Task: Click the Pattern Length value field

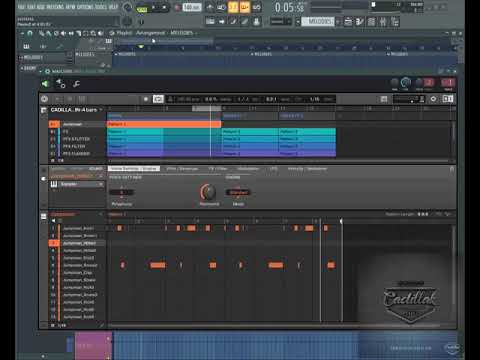Action: tap(423, 214)
